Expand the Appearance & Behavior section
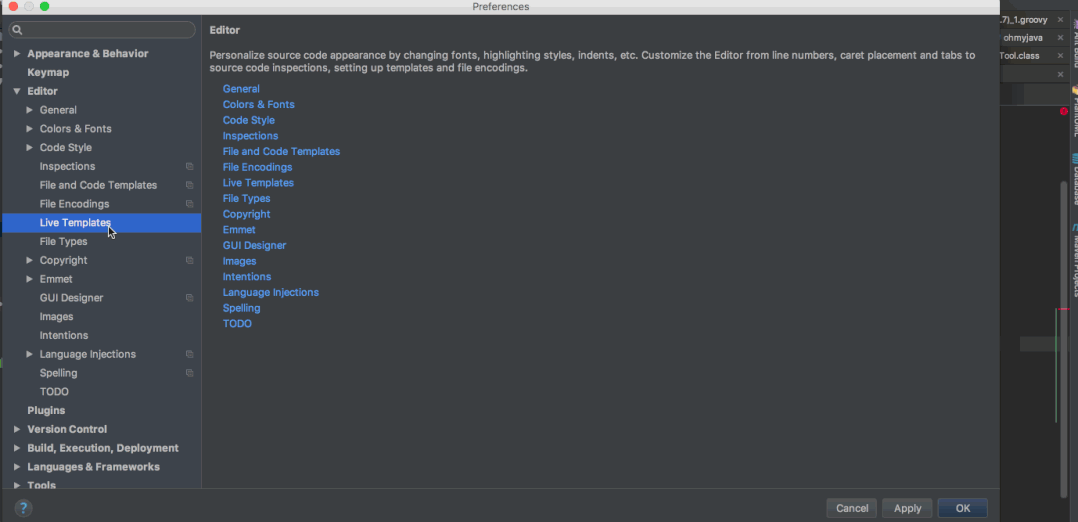This screenshot has height=522, width=1078. pos(17,54)
